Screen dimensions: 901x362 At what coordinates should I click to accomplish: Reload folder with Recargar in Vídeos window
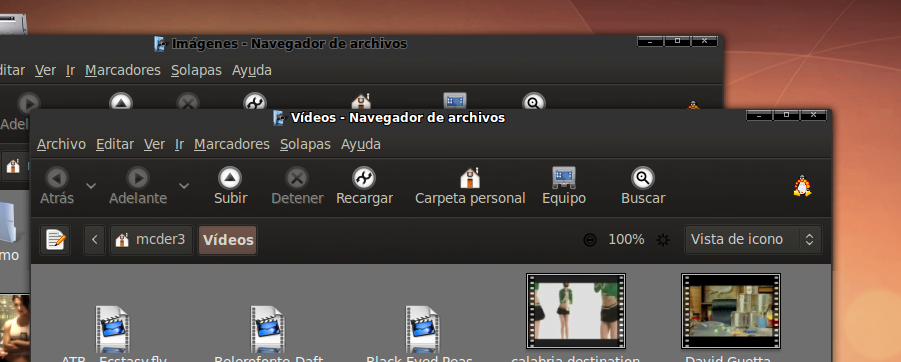(364, 186)
